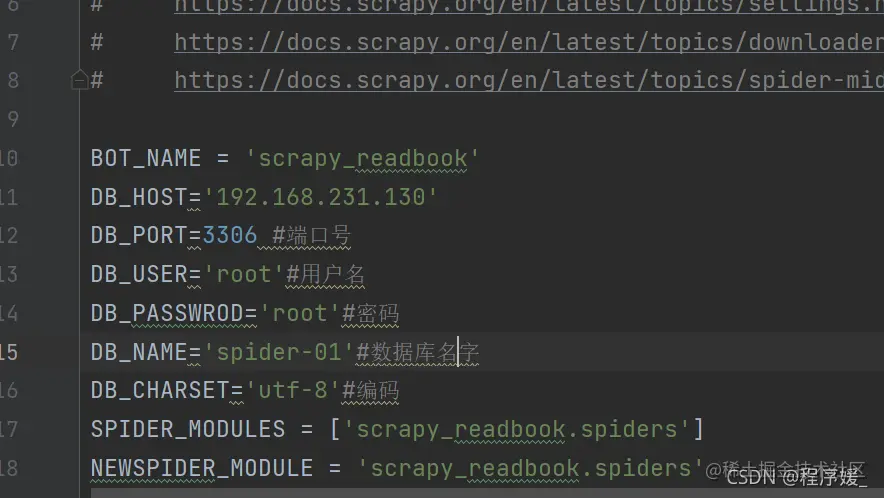Click the misspelled DB_PASSWROD variable
The height and width of the screenshot is (498, 884).
(x=167, y=313)
